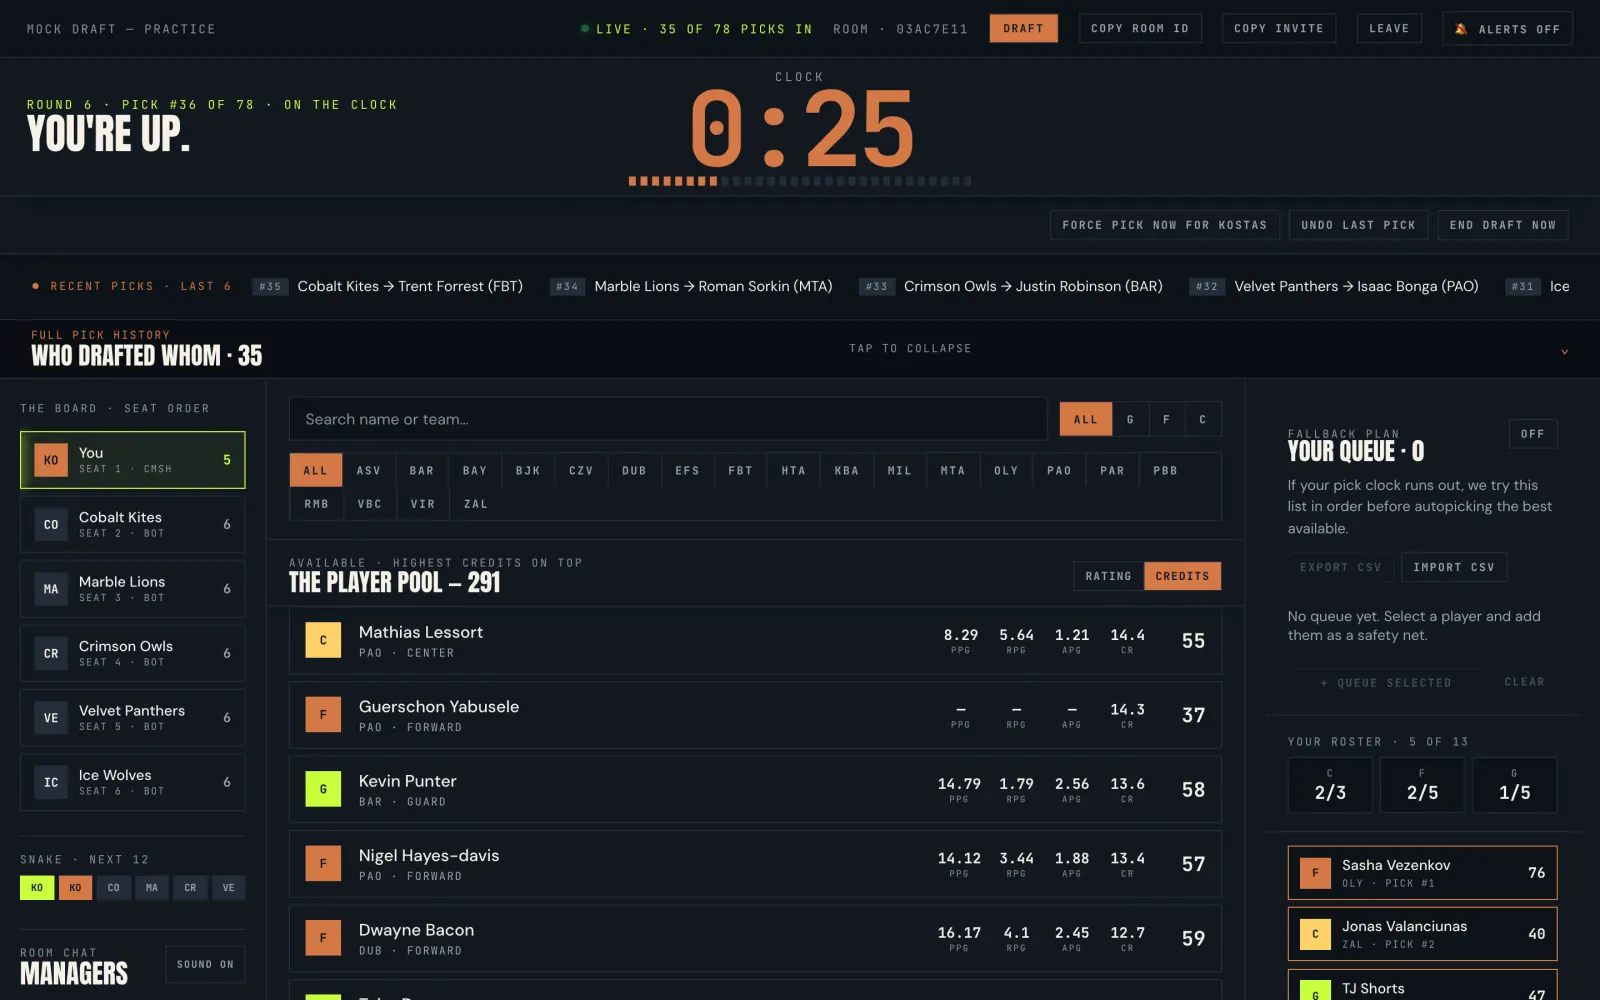
Task: Click the G position badge for Kevin Punter
Action: click(x=323, y=789)
